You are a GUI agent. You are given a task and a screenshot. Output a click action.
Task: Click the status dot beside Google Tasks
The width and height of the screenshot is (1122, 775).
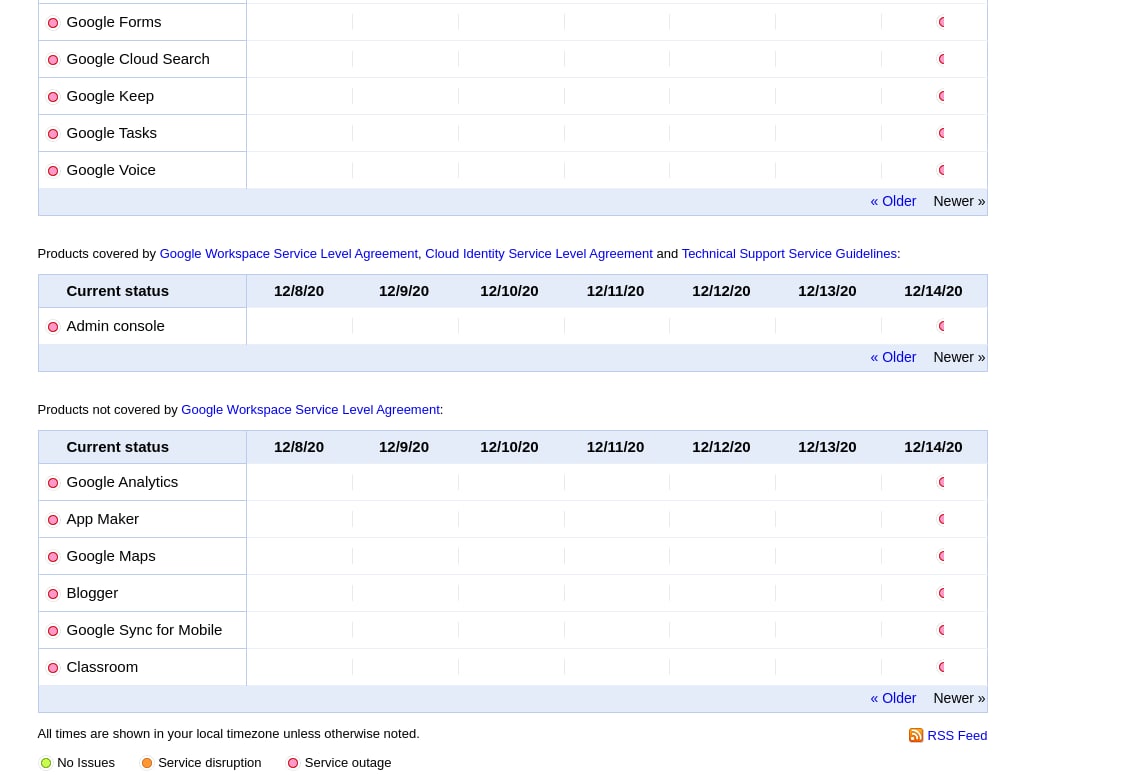[x=53, y=134]
